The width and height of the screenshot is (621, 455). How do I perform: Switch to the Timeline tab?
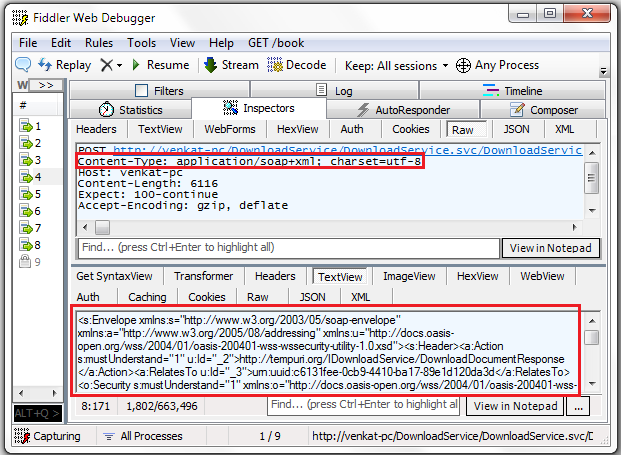click(512, 91)
